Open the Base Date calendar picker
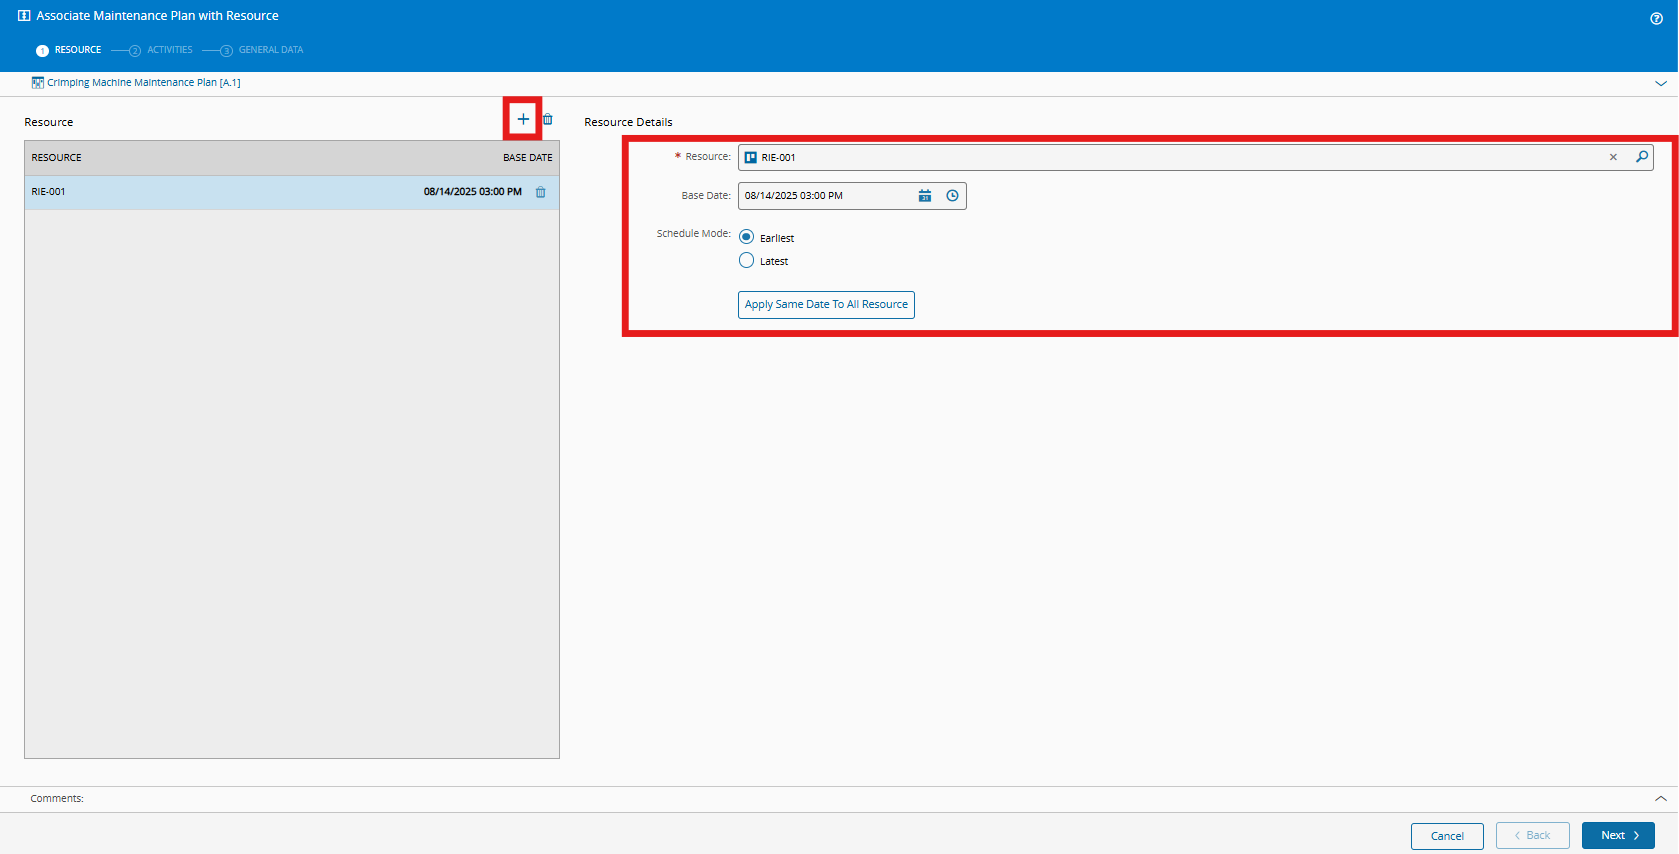This screenshot has height=854, width=1679. coord(925,196)
